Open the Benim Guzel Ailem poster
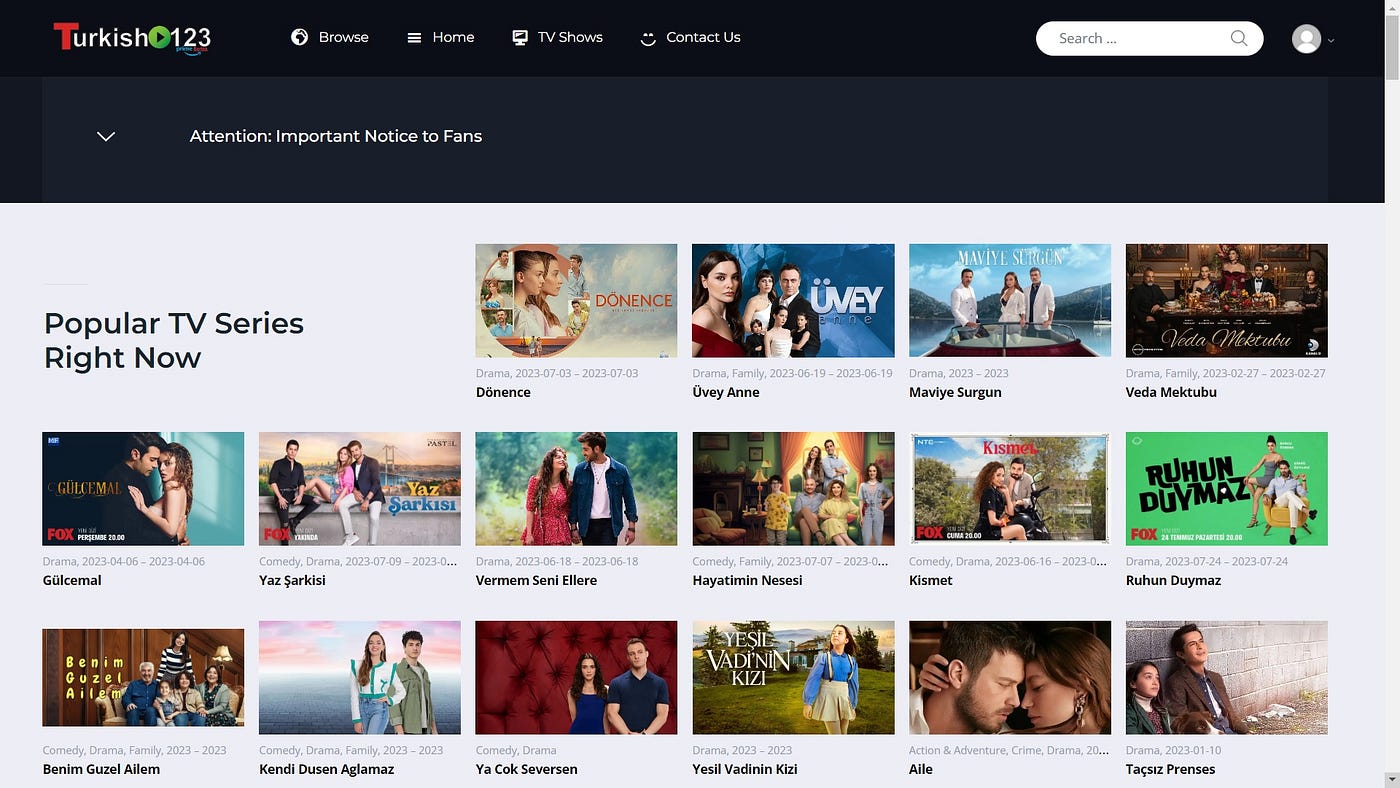The image size is (1400, 788). point(143,677)
